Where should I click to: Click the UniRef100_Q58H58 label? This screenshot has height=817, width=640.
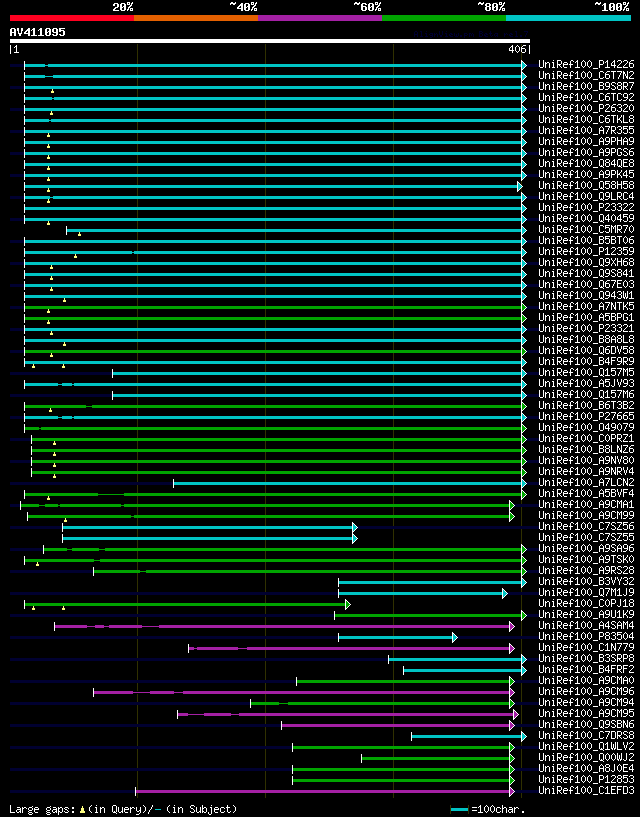pos(586,185)
